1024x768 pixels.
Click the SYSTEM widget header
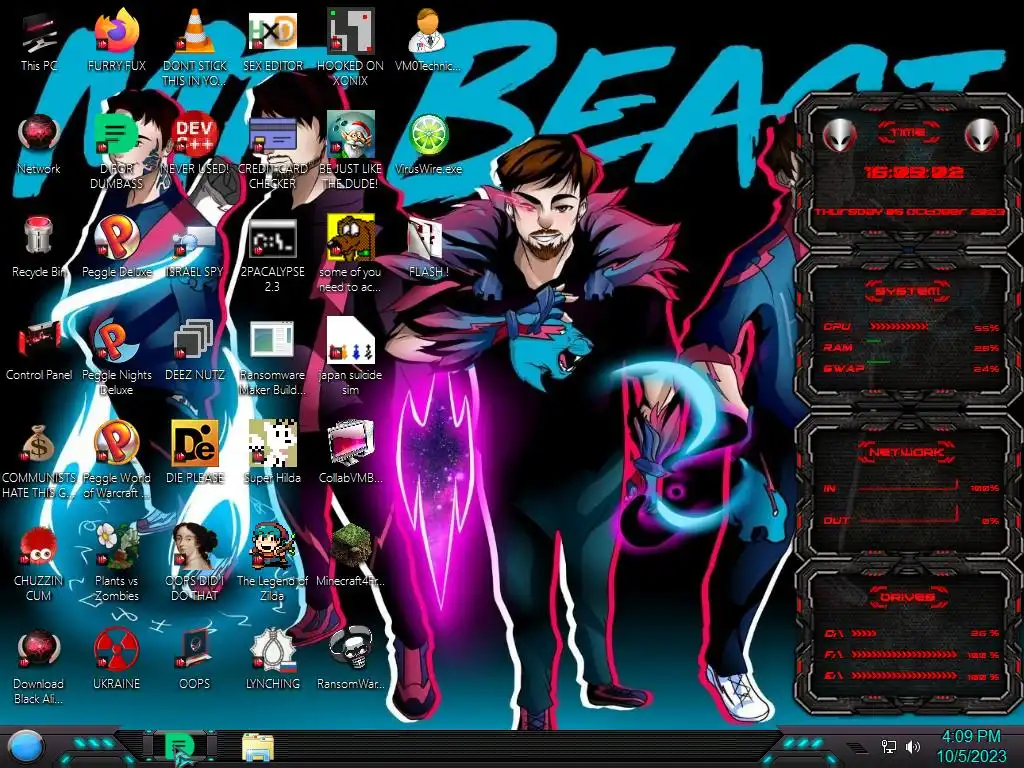pyautogui.click(x=908, y=291)
